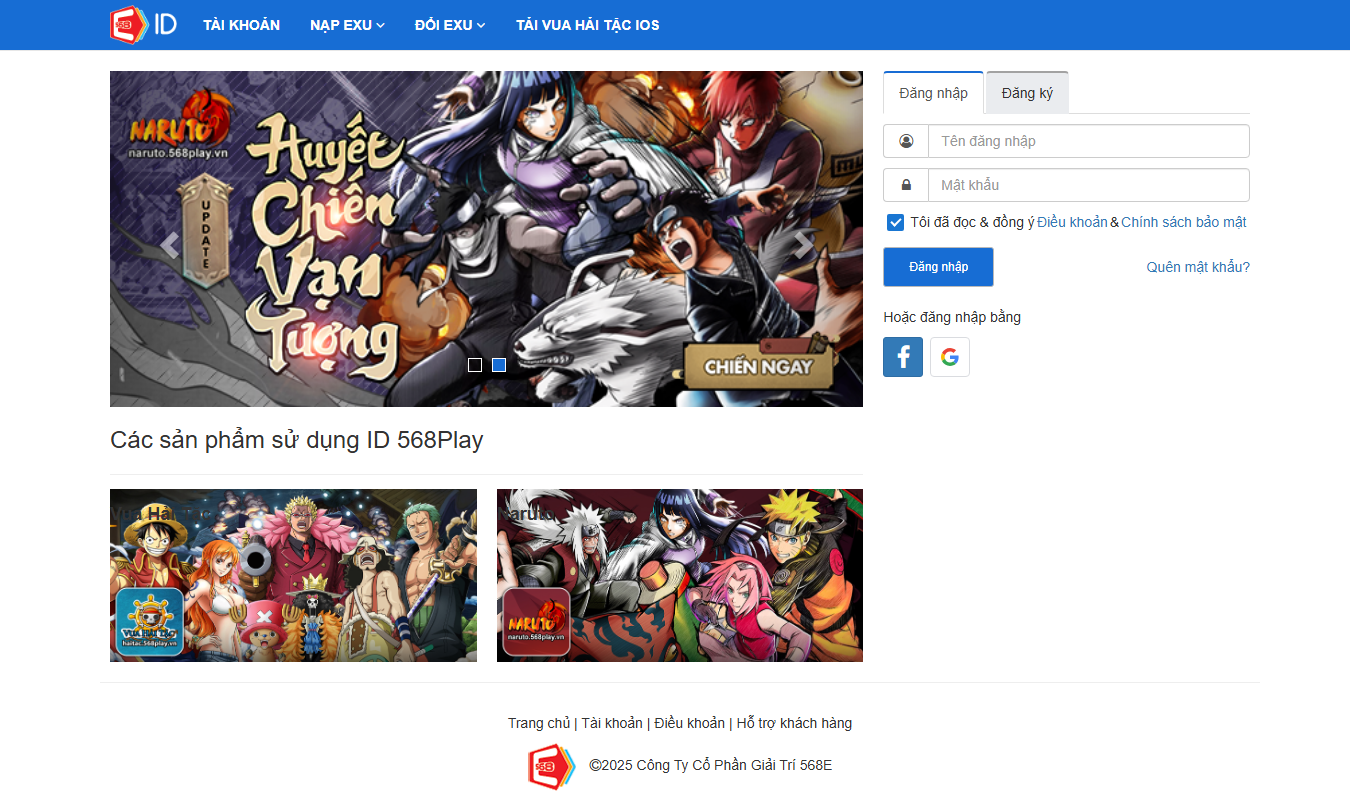Image resolution: width=1350 pixels, height=809 pixels.
Task: Click the ©2025 Công Ty Cổ Phần Giải Trí 568E text
Action: click(x=710, y=766)
